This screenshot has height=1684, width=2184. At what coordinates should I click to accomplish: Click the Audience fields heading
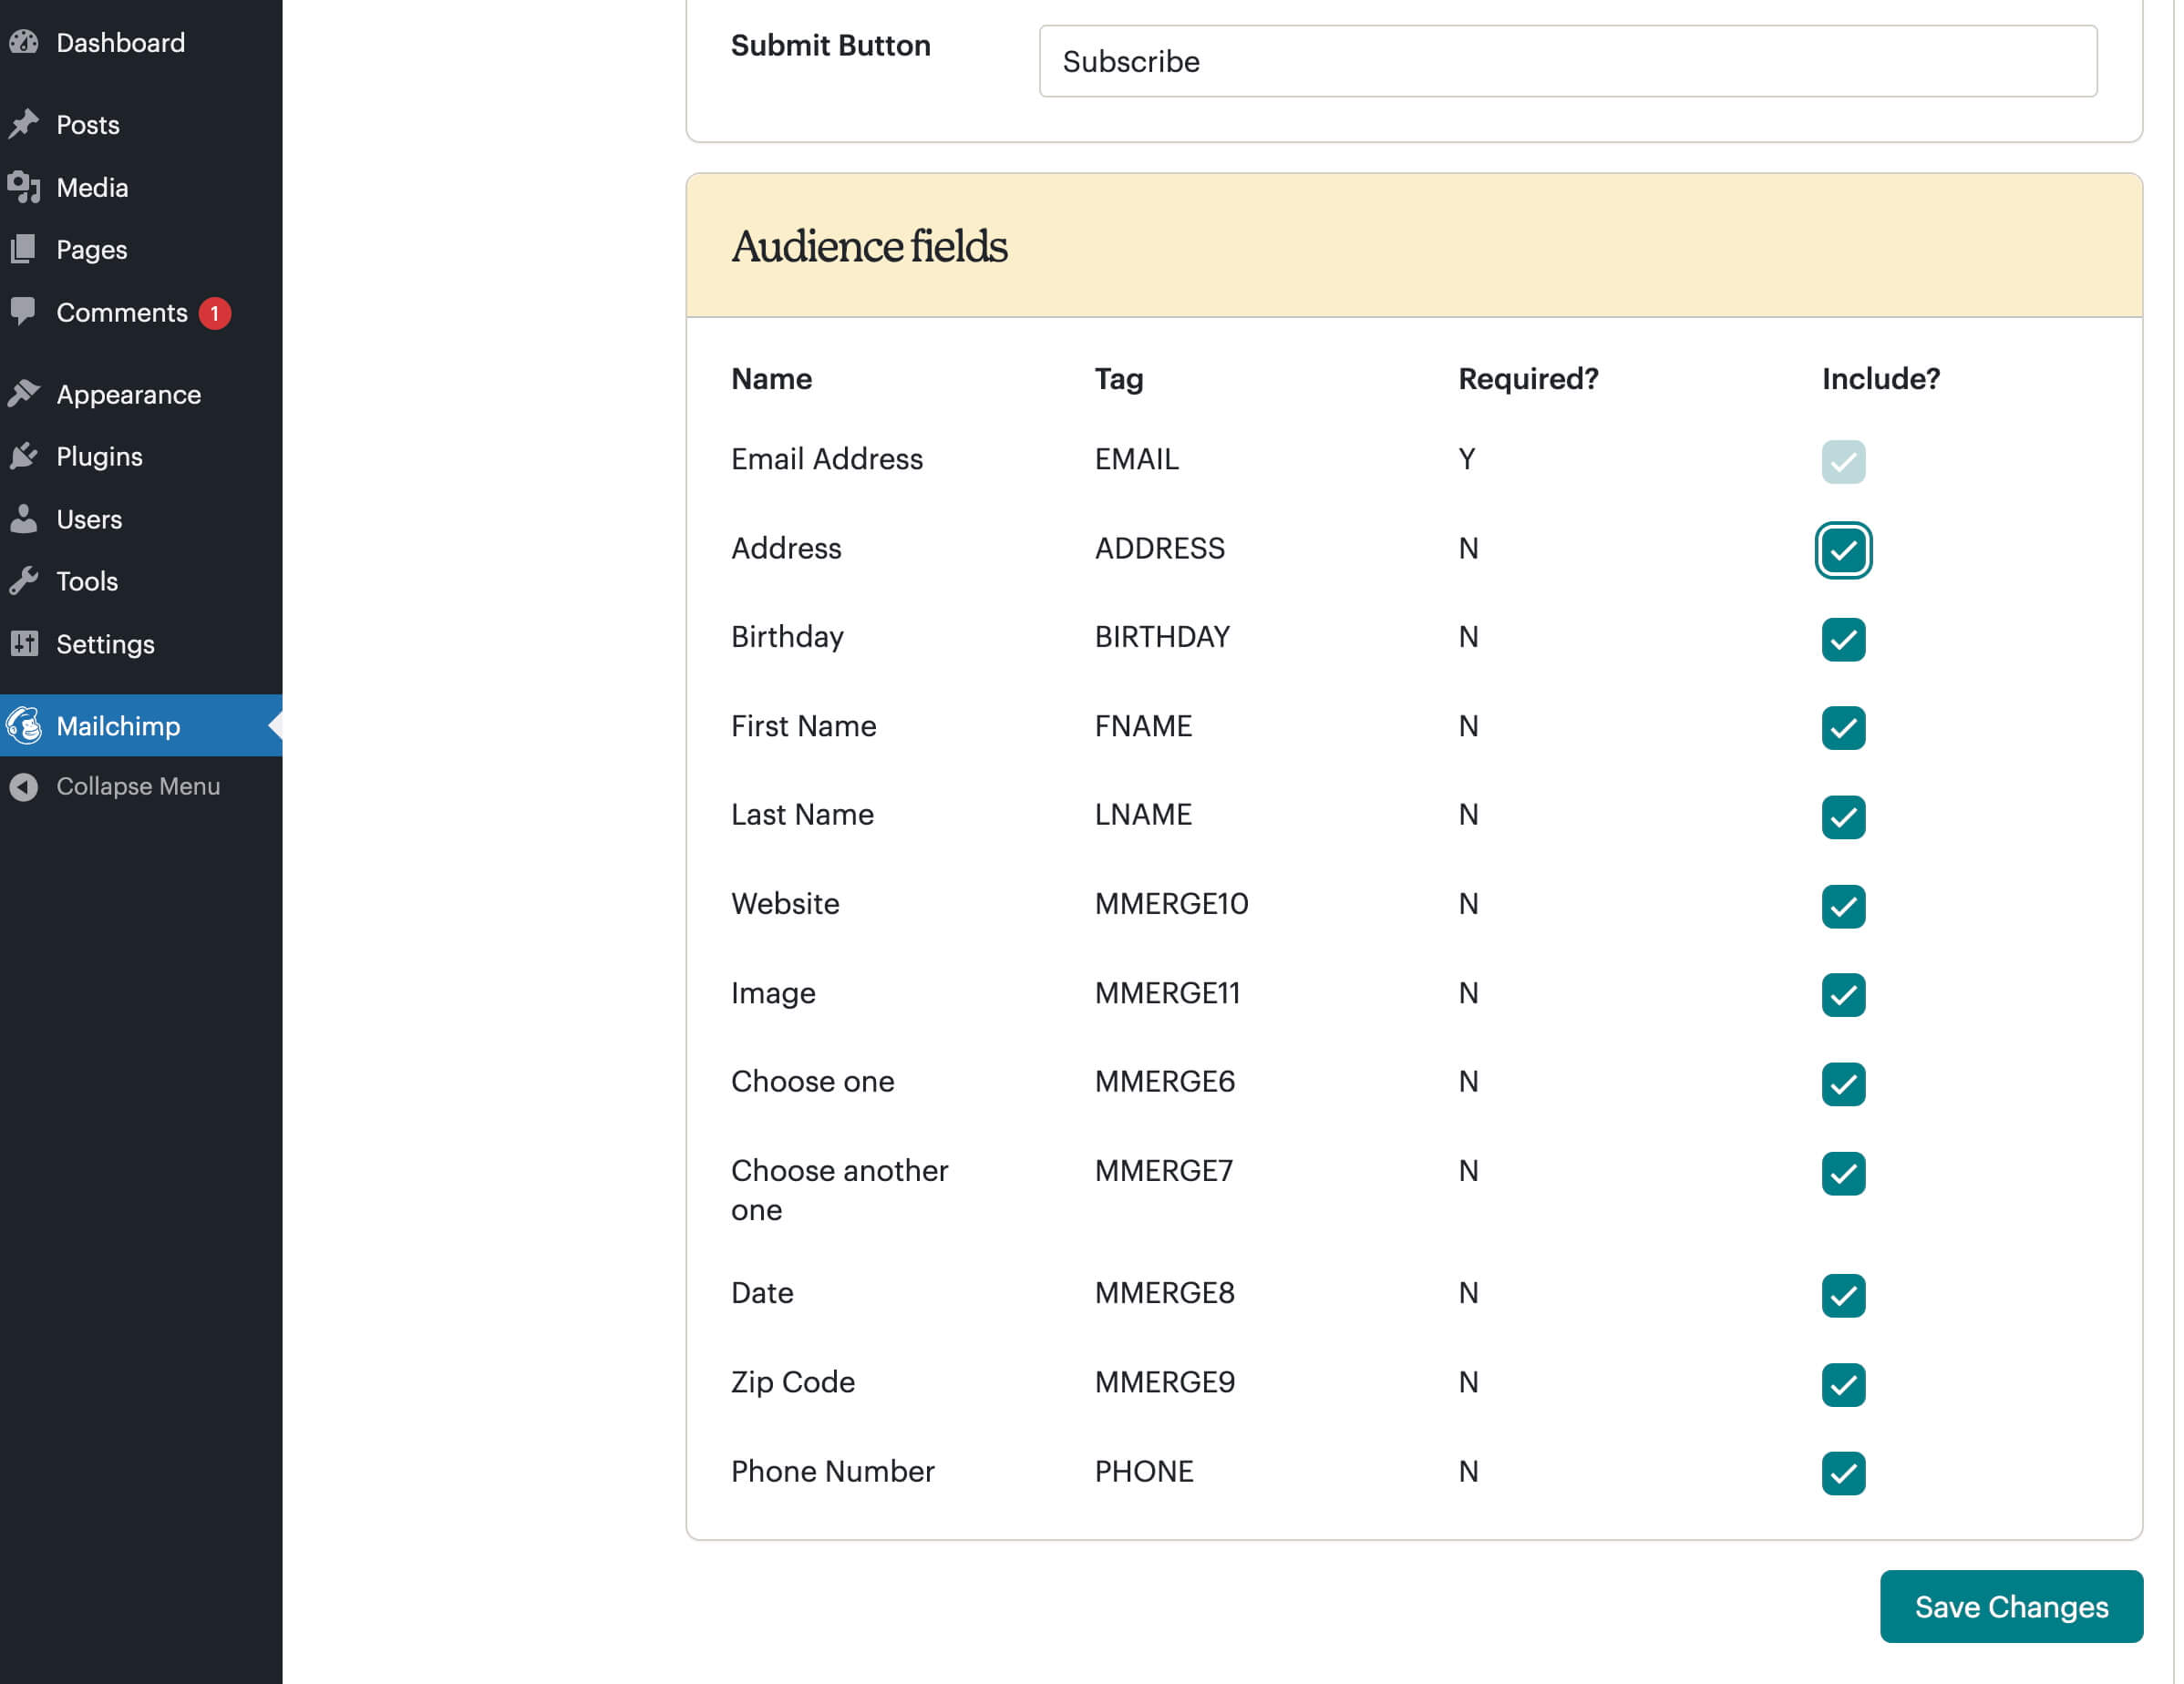(x=869, y=246)
